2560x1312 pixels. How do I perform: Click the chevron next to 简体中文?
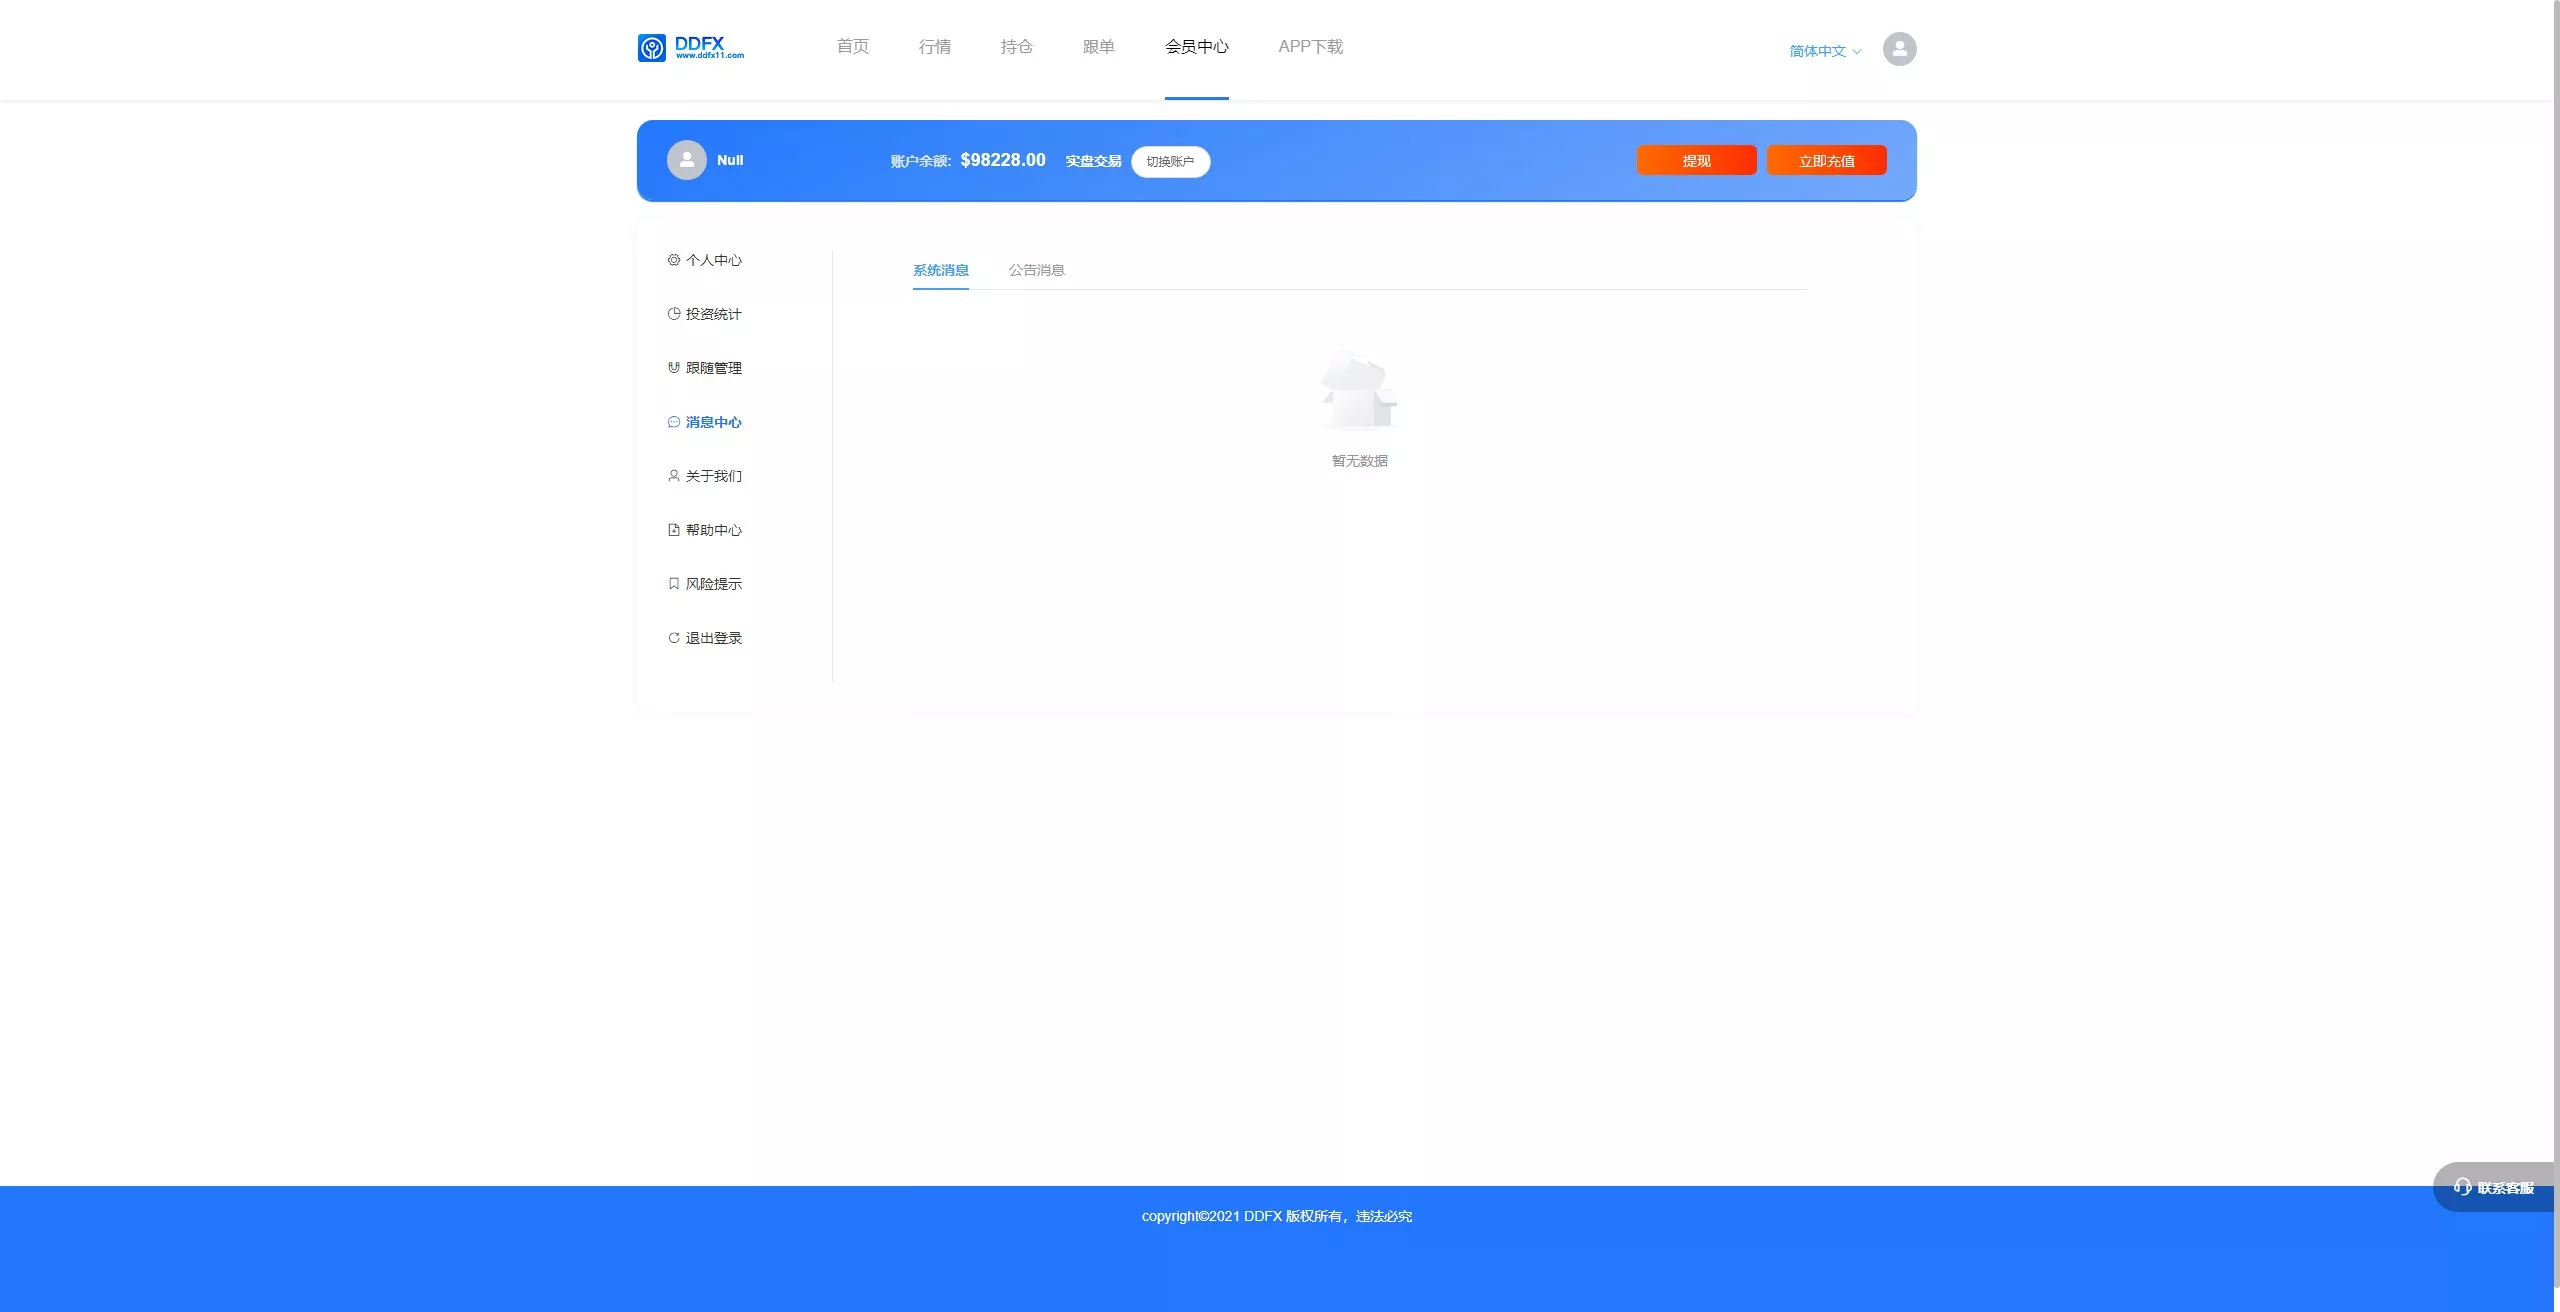click(1857, 52)
